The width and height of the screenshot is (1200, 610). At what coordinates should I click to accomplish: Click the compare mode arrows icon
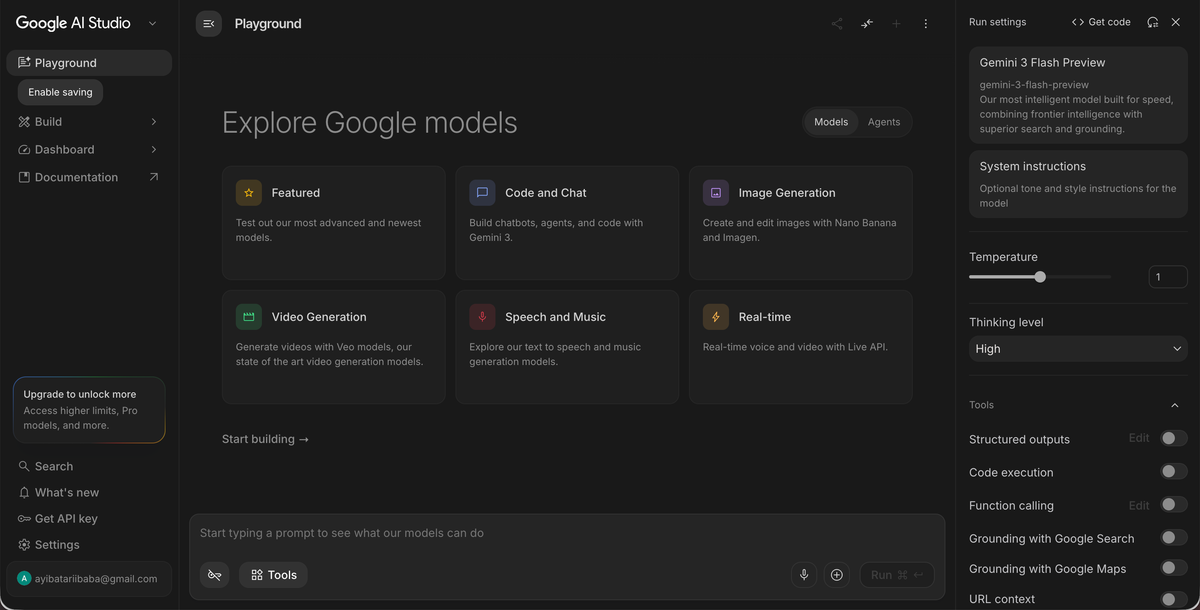pyautogui.click(x=867, y=24)
